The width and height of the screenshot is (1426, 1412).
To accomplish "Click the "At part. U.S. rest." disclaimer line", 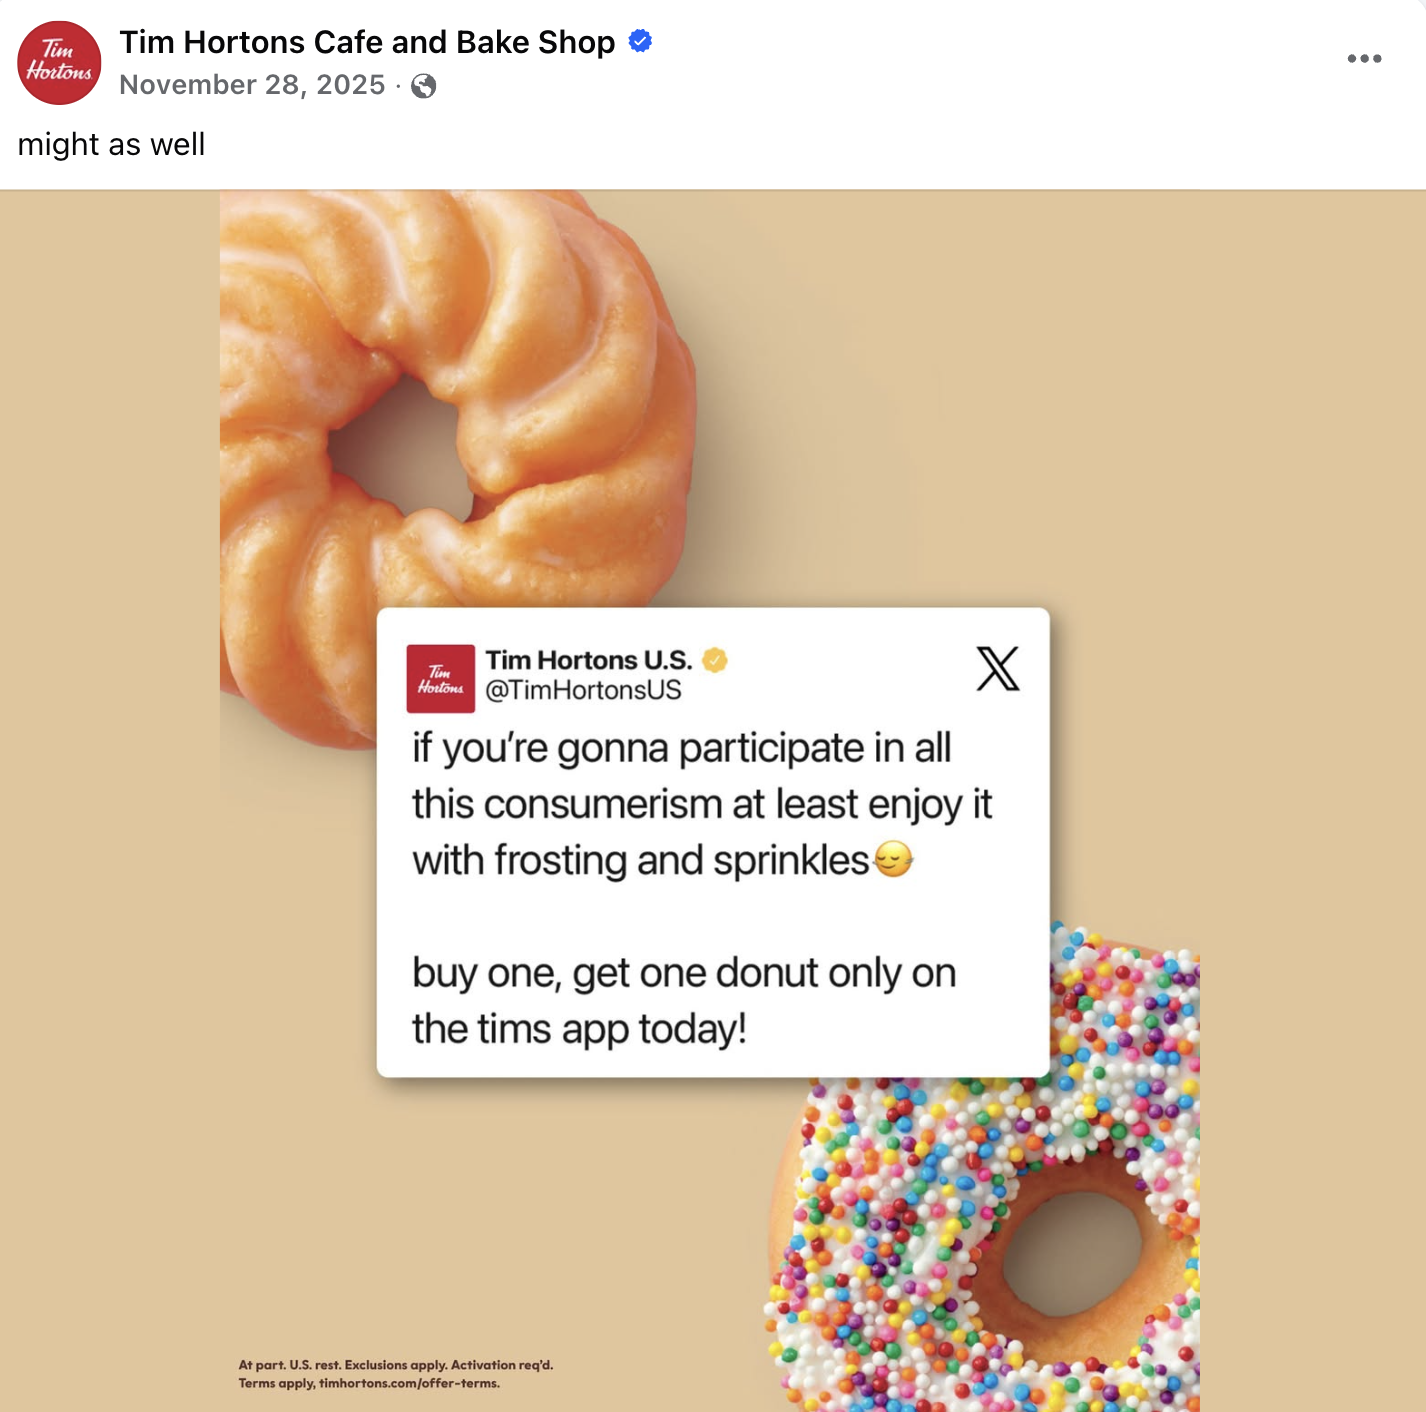I will pos(396,1365).
